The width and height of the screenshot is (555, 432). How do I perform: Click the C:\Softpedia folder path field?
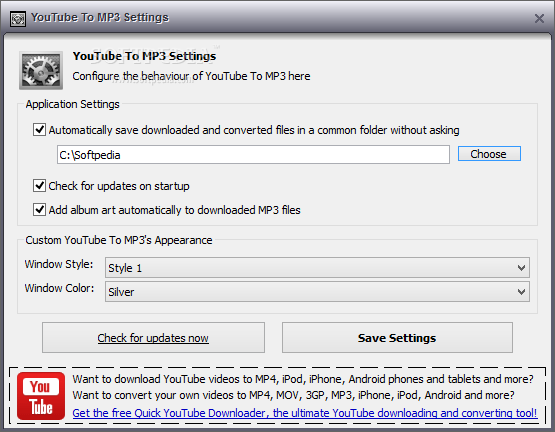coord(253,155)
